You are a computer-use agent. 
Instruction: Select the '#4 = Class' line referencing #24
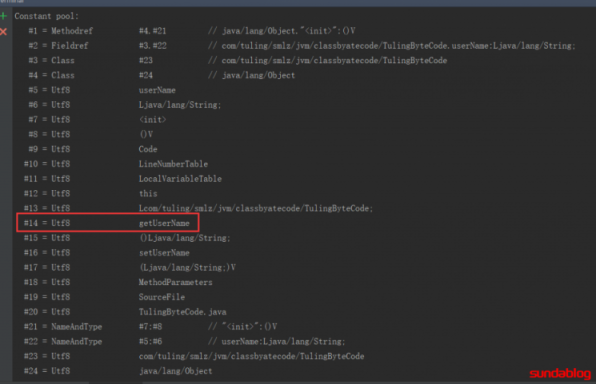(162, 75)
